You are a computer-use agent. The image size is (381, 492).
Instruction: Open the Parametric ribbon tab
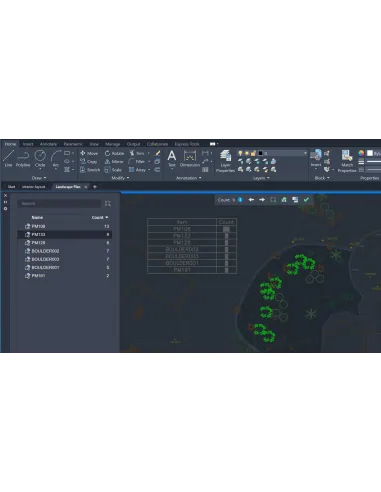(x=73, y=144)
